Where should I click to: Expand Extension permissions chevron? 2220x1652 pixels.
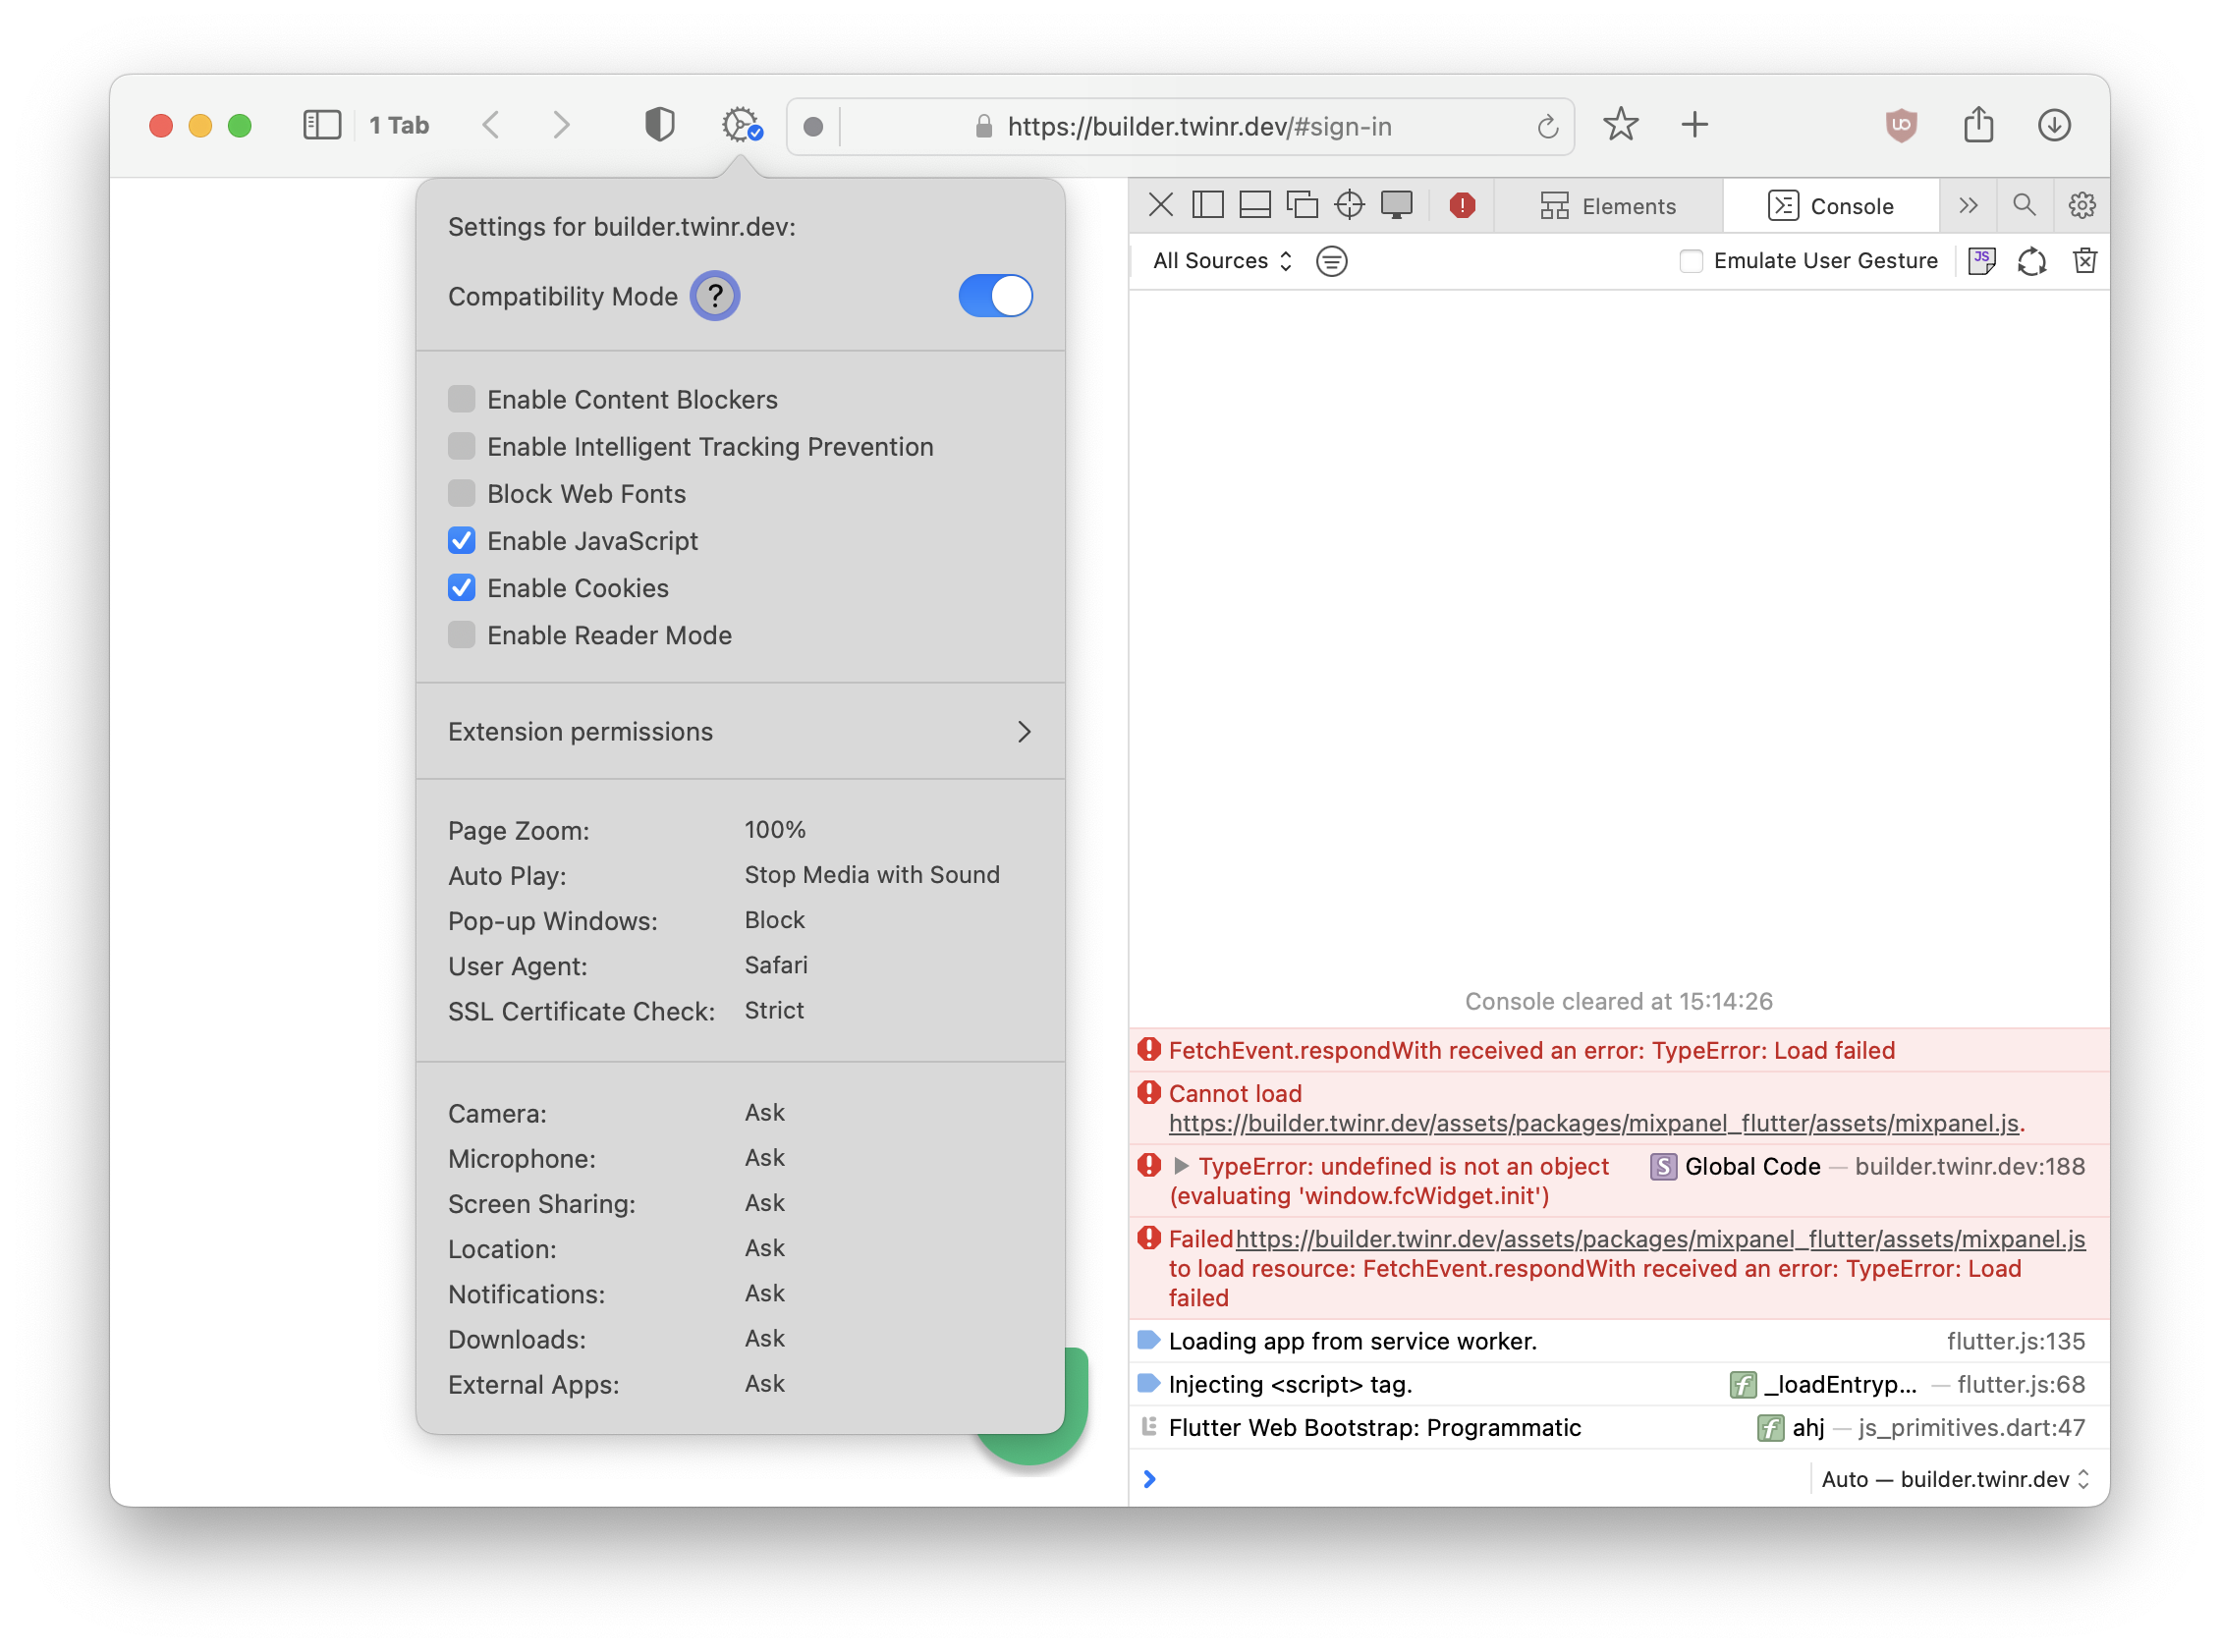(1023, 732)
